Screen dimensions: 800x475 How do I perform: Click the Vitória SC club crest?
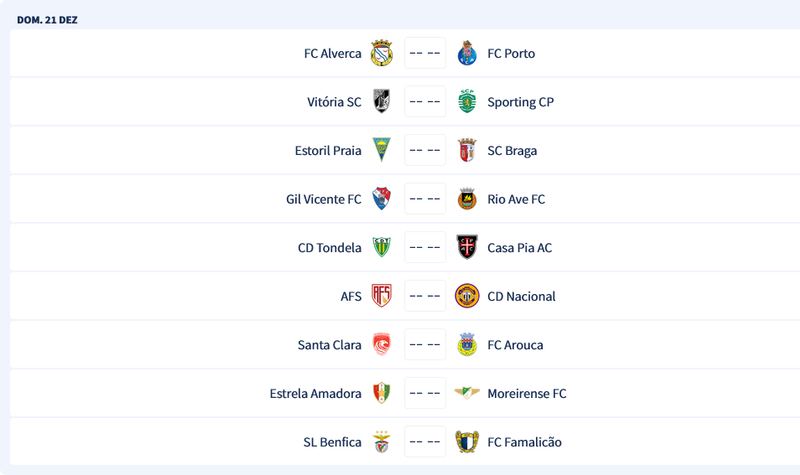381,102
